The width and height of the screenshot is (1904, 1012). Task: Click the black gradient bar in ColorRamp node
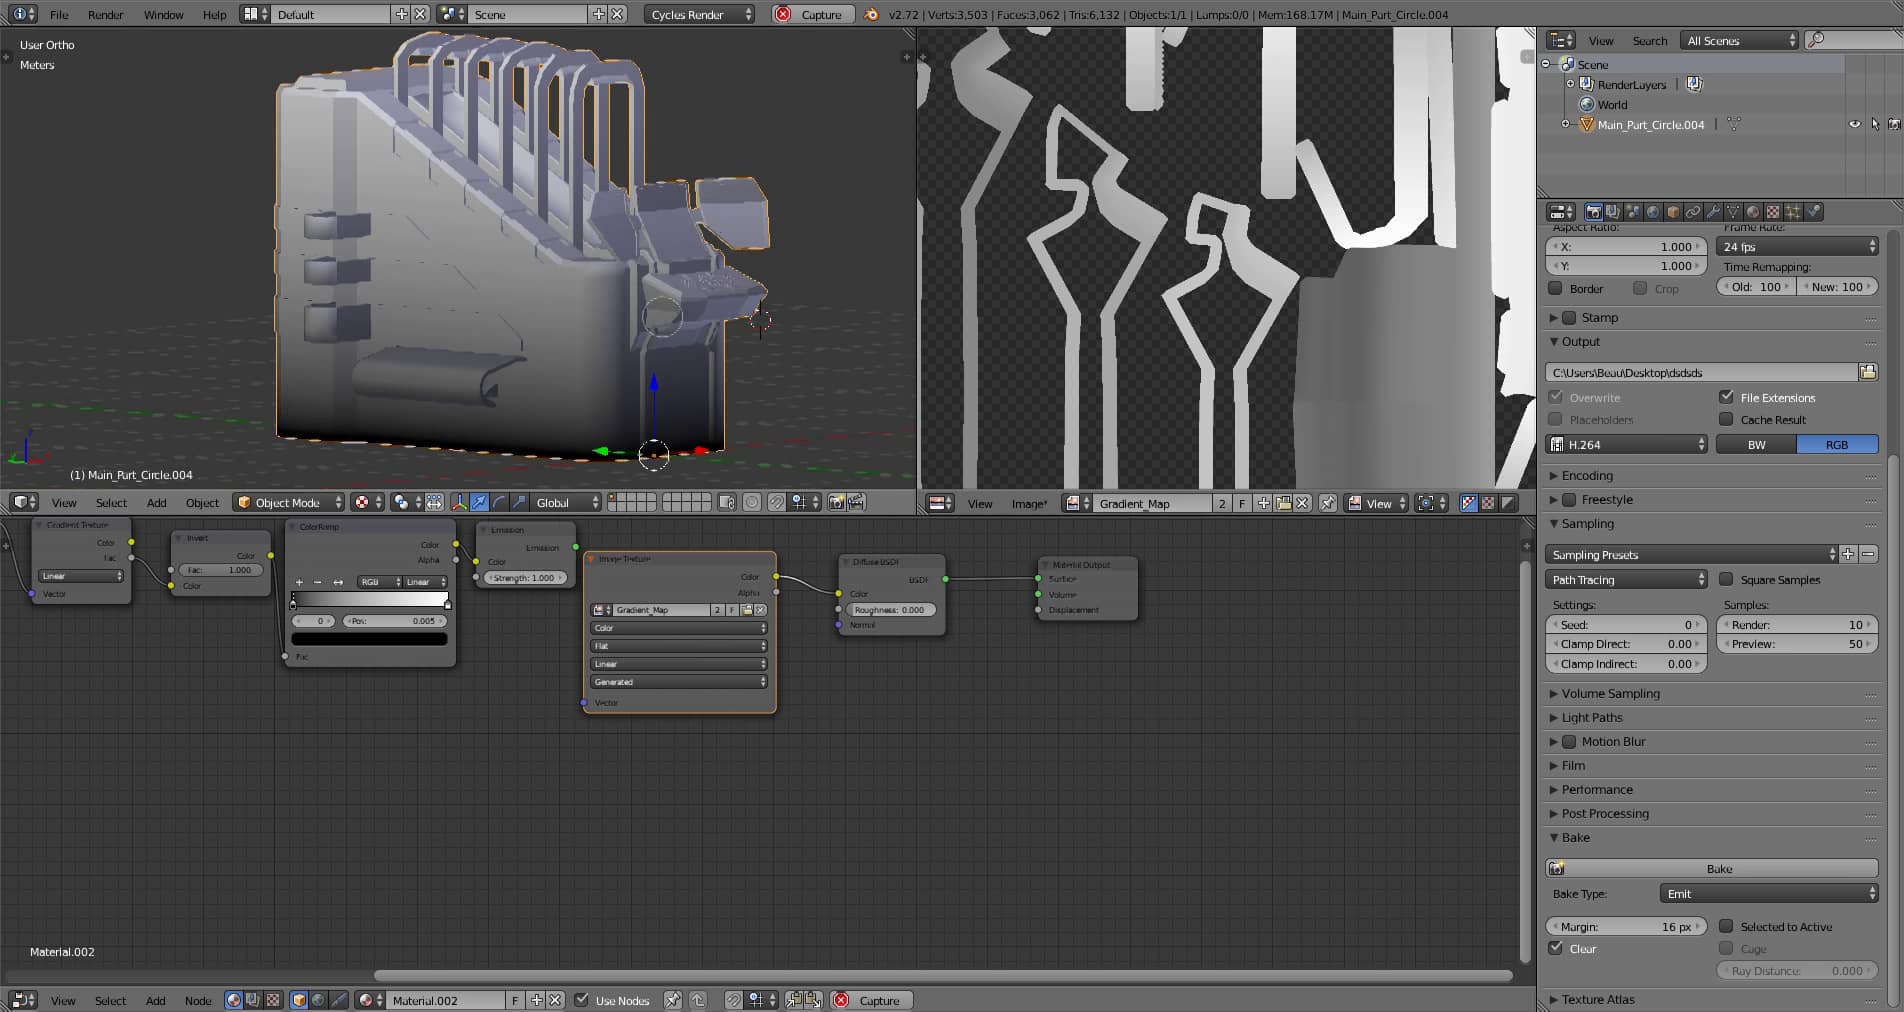pos(369,639)
